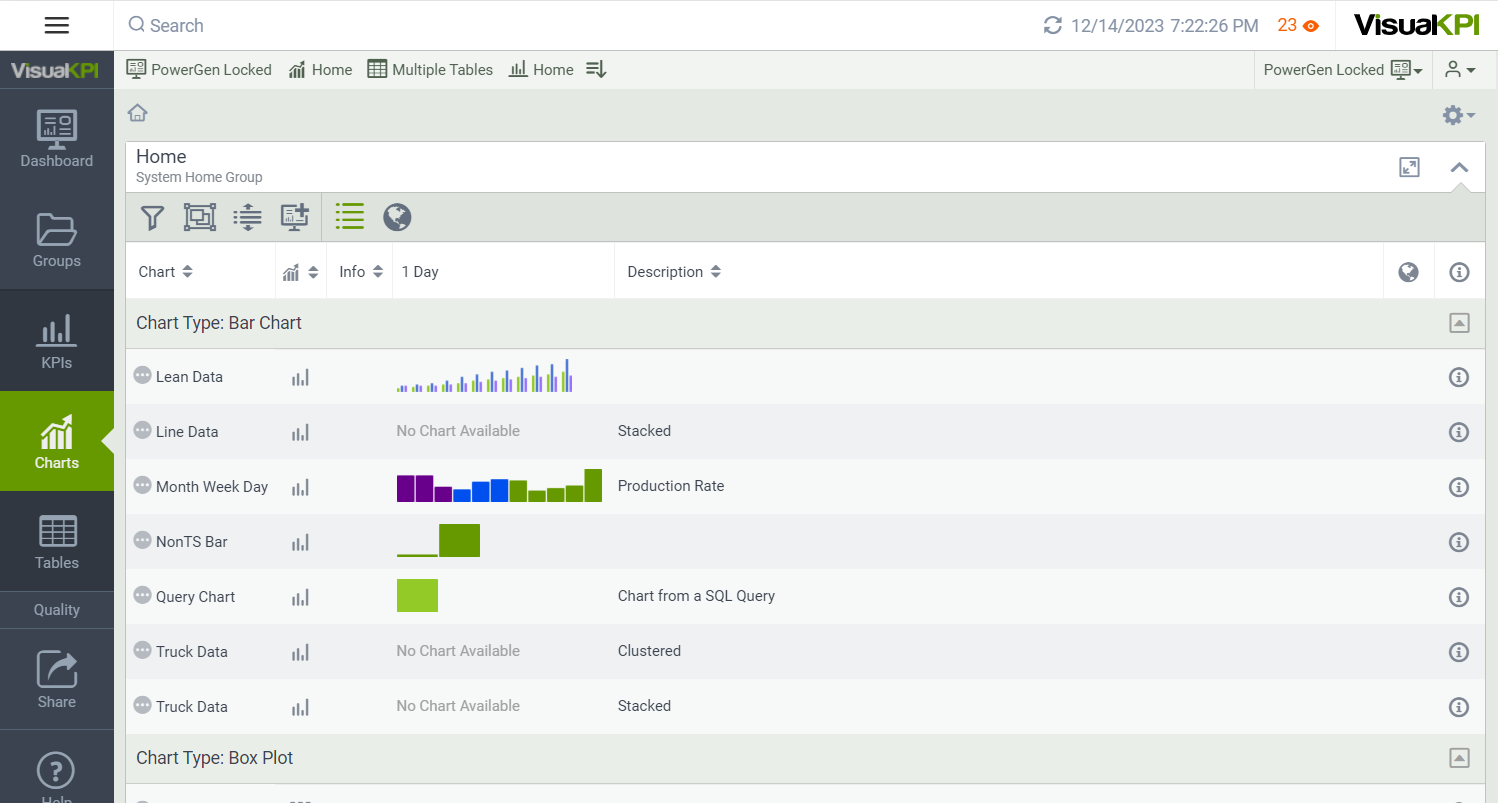Screen dimensions: 1498x803
Task: Open the Month Week Day chart
Action: (x=212, y=487)
